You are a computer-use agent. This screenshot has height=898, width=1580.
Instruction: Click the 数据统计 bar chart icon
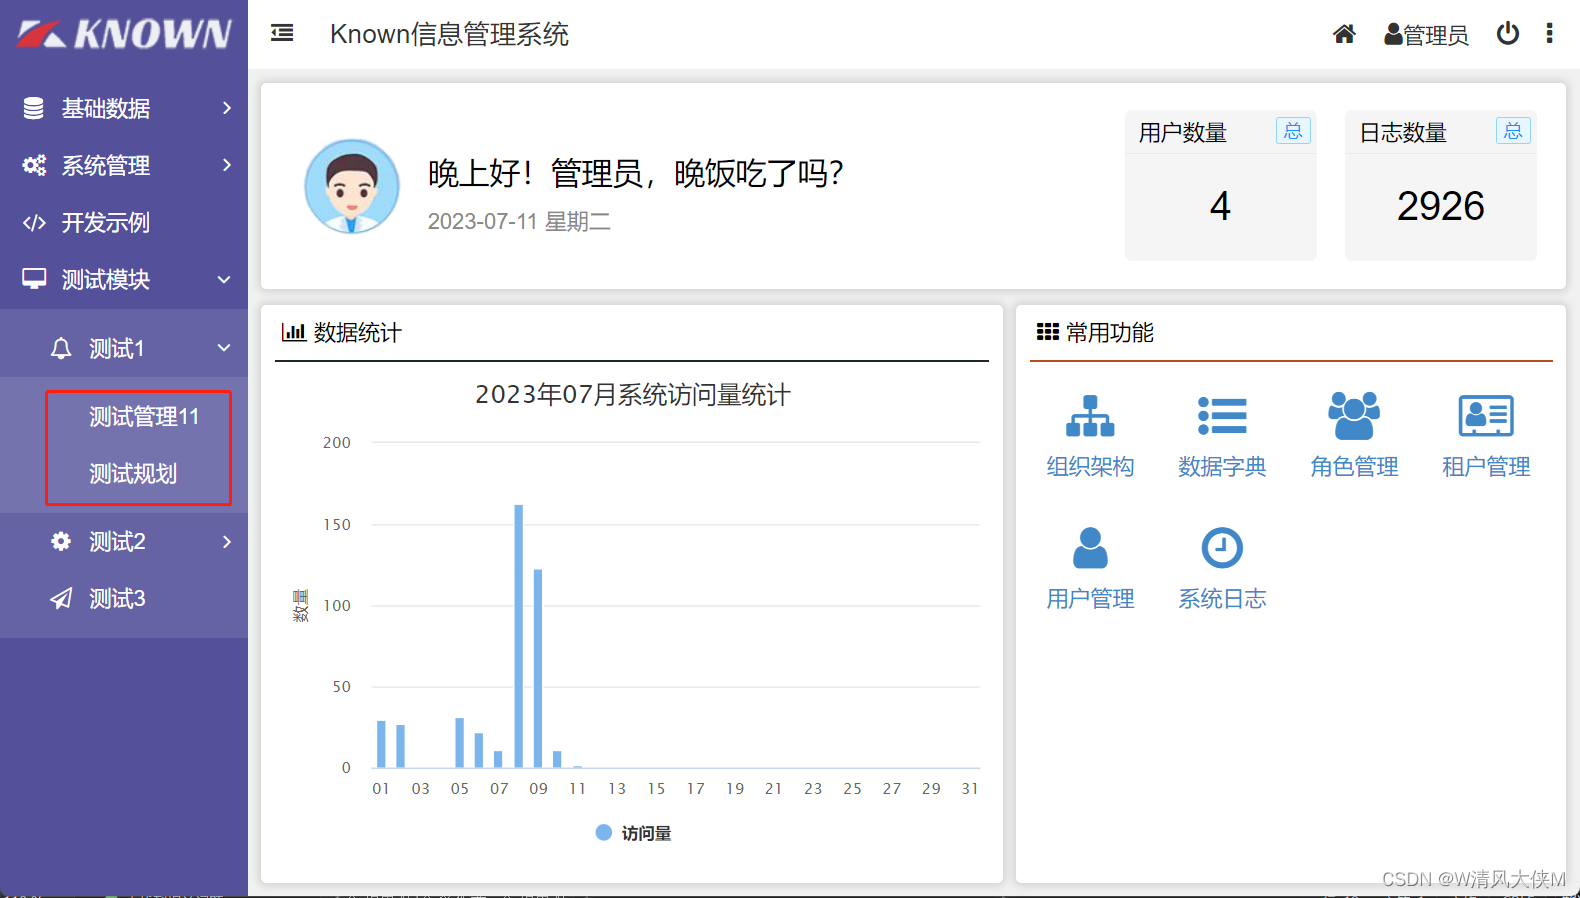pyautogui.click(x=294, y=332)
